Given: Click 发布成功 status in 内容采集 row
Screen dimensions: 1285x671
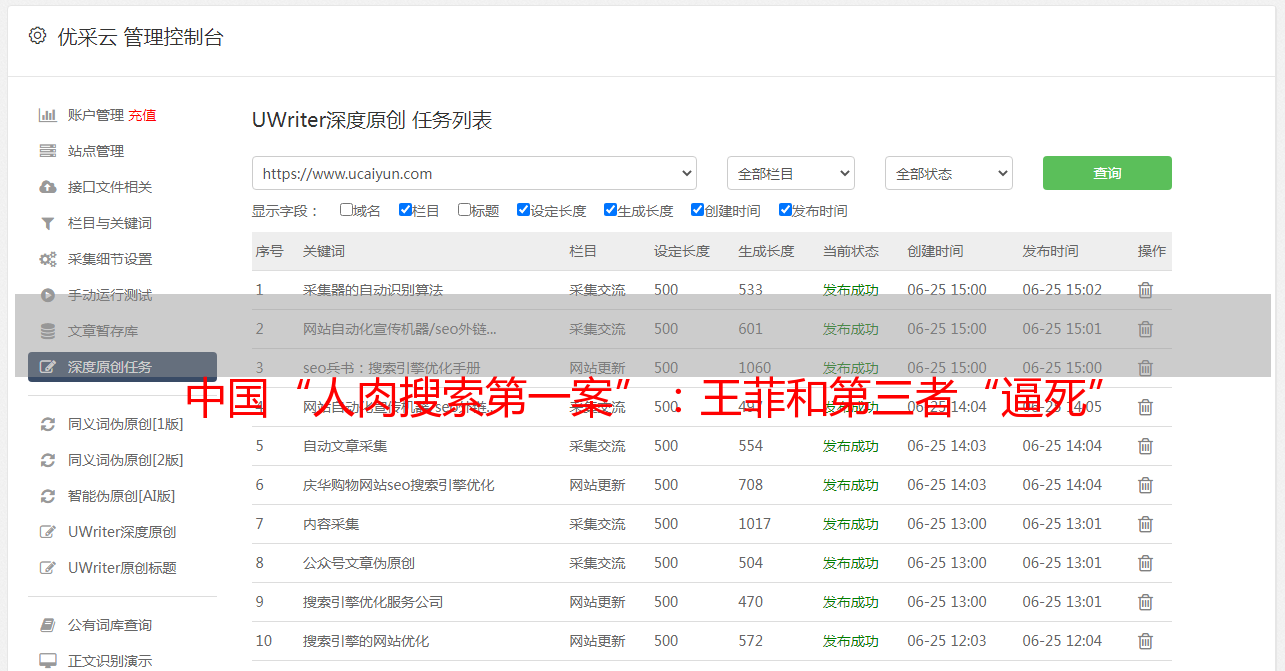Looking at the screenshot, I should 851,524.
